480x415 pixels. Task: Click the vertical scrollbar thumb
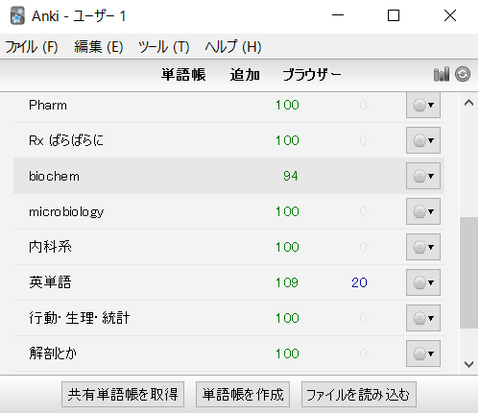(469, 273)
